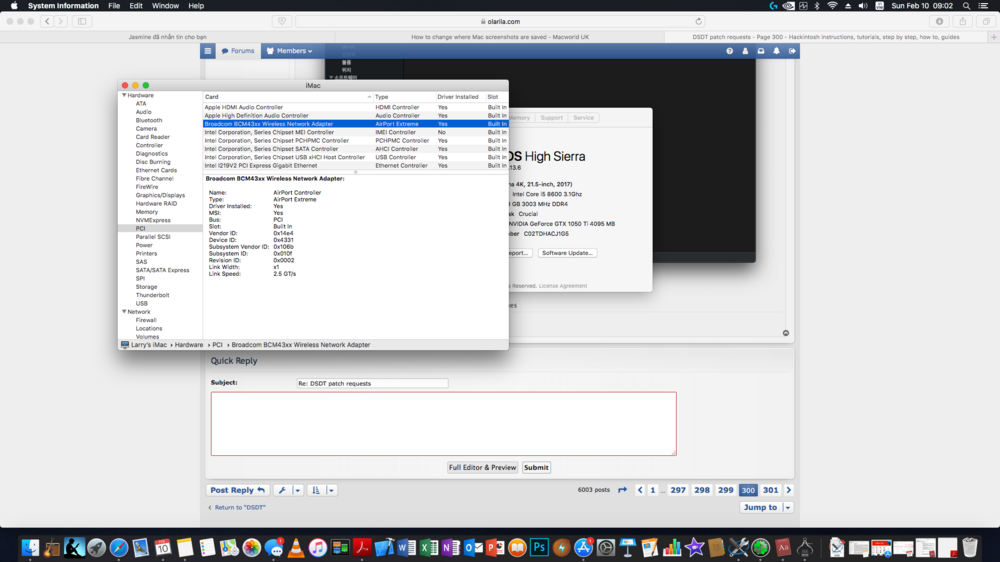Click Full Editor & Preview button
The image size is (1000, 562).
482,467
